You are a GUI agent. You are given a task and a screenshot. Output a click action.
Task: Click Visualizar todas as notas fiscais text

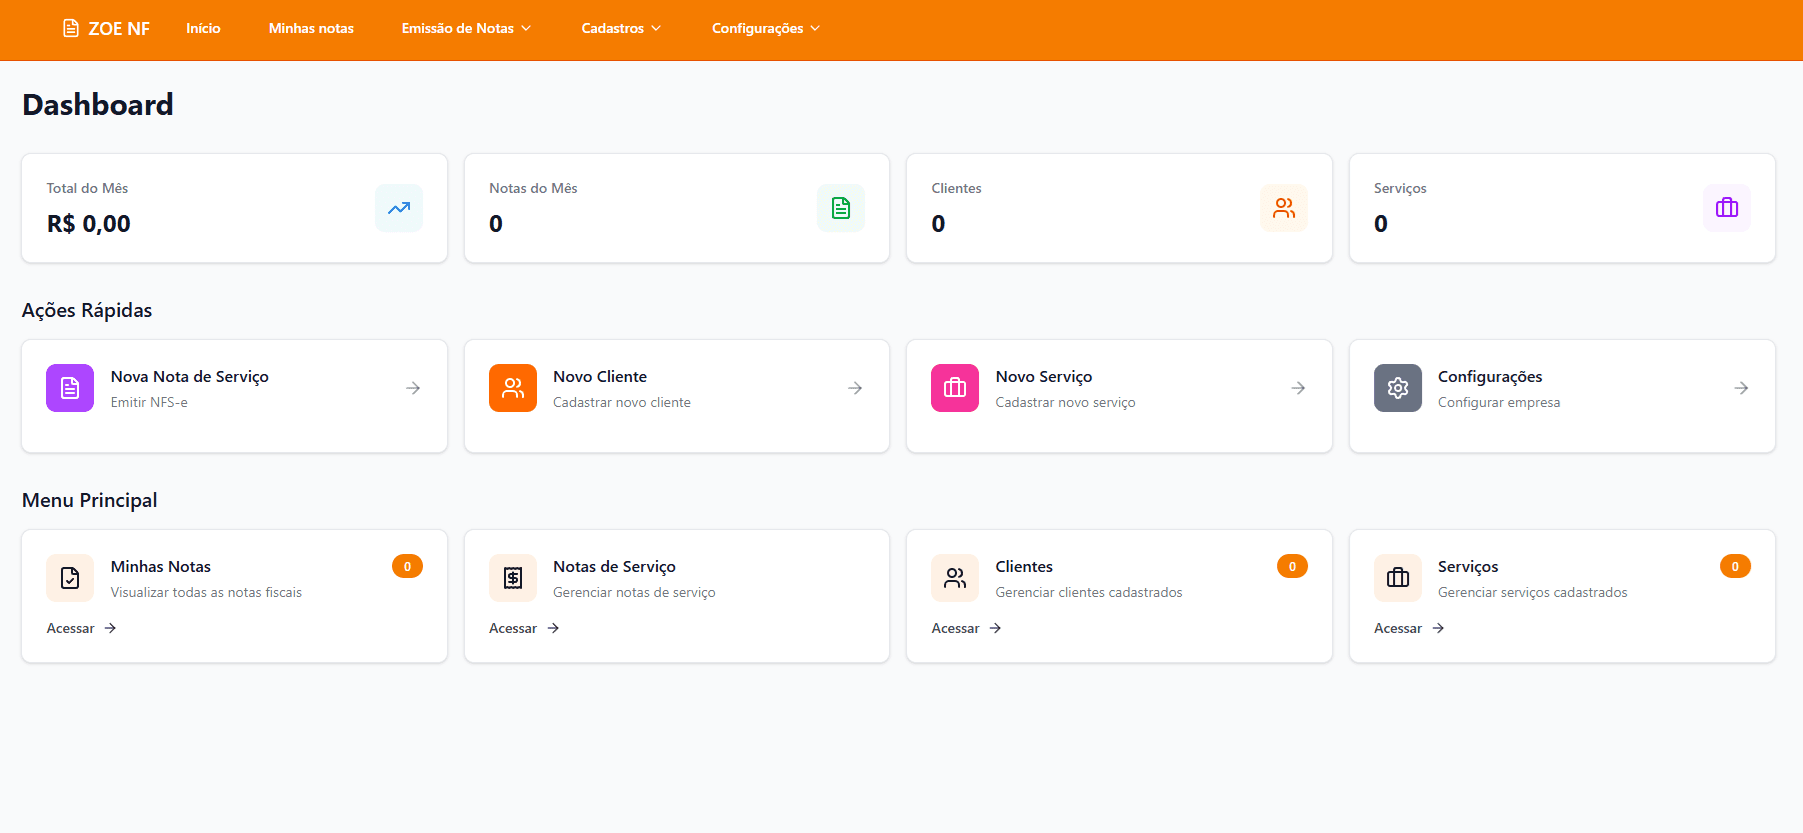tap(206, 592)
